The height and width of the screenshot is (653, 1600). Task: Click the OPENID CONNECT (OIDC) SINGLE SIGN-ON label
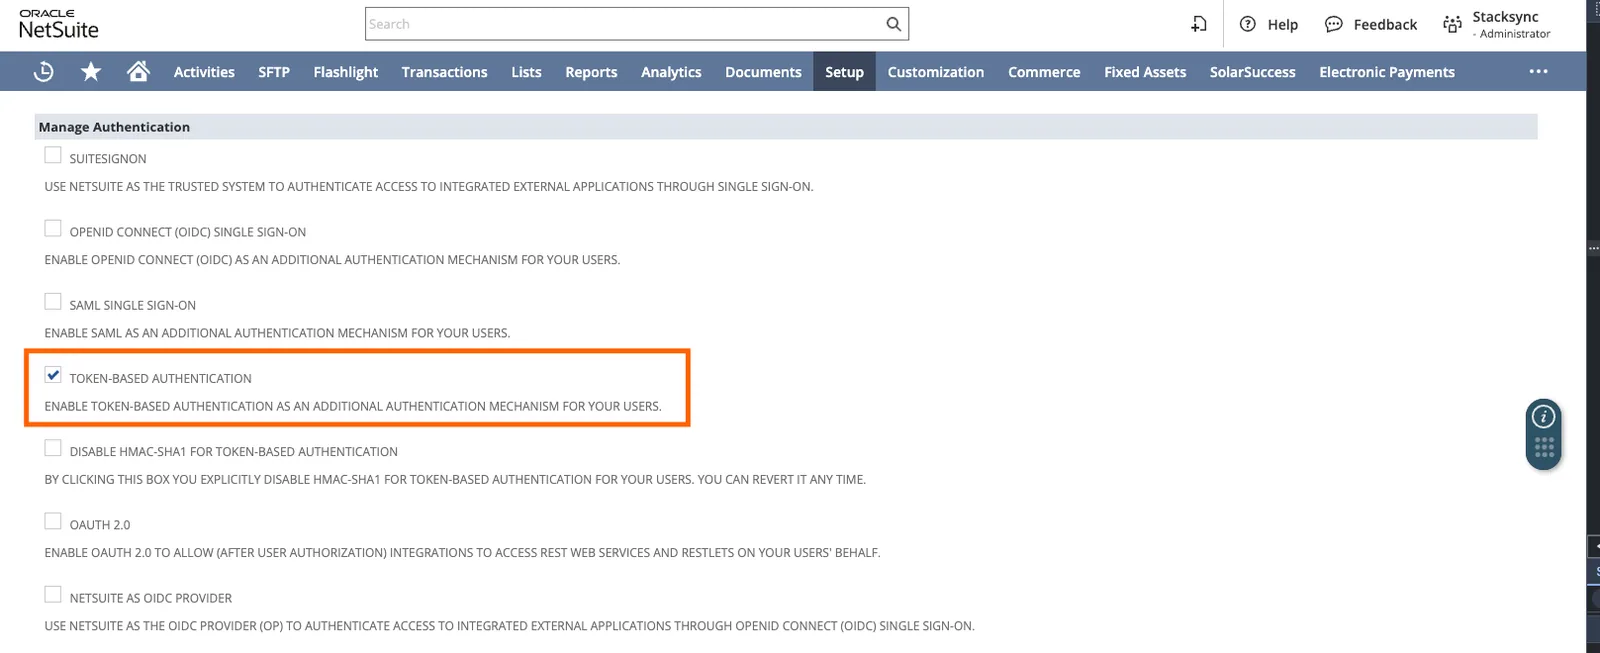188,232
